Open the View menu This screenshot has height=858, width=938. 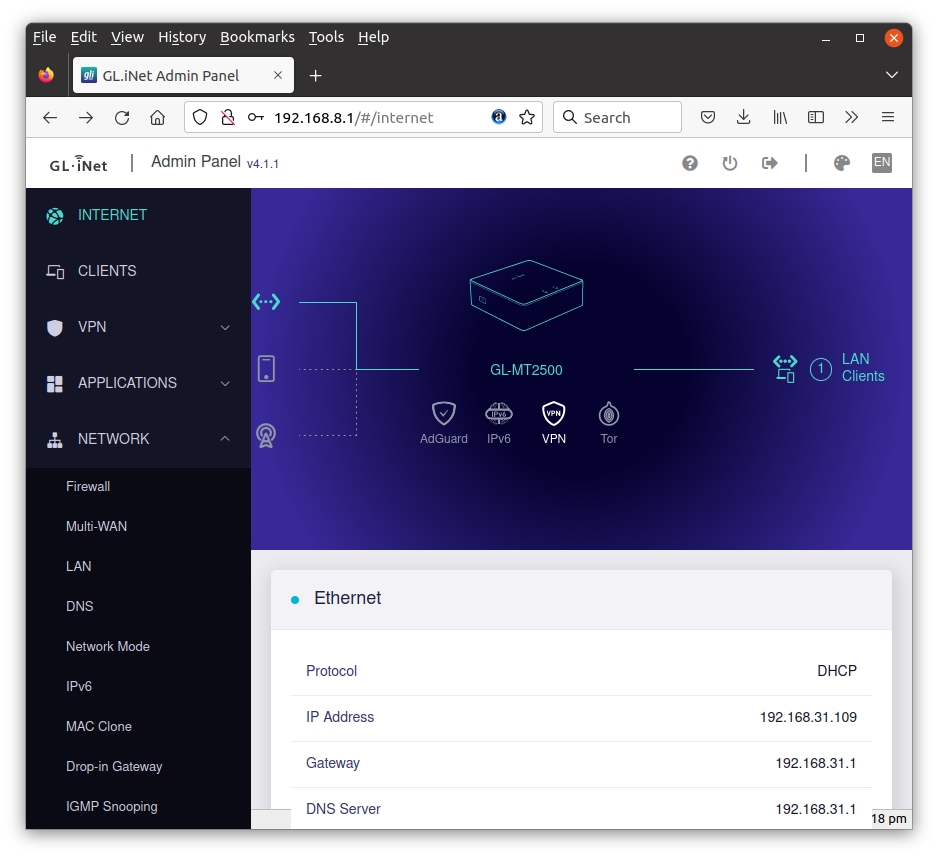click(x=127, y=37)
